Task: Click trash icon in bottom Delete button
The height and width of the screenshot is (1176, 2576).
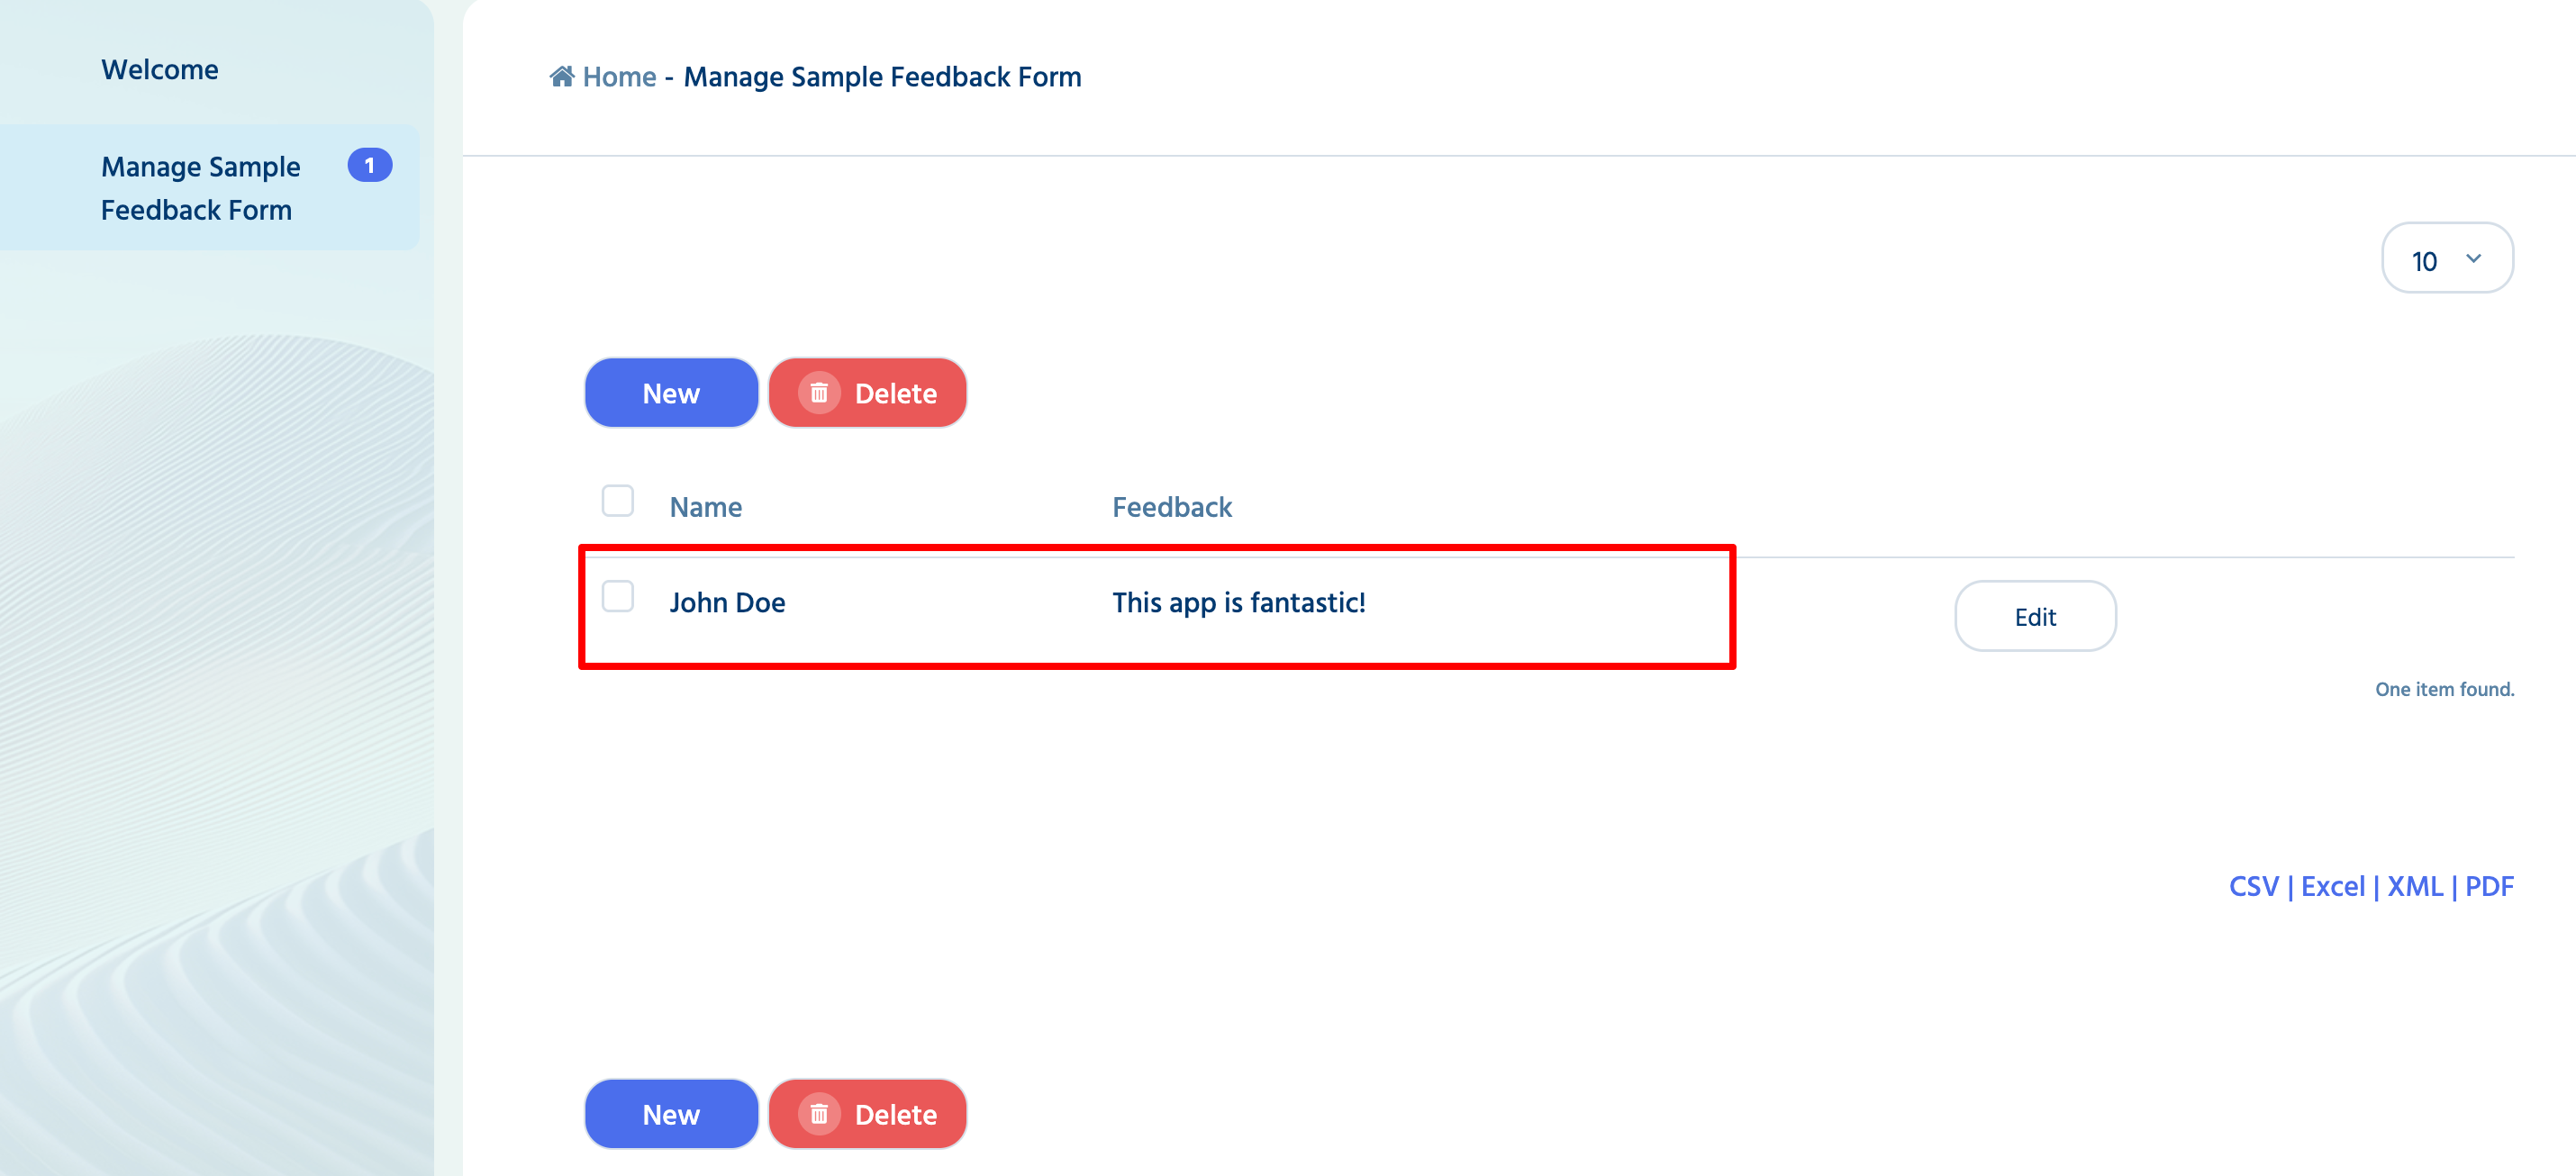Action: (819, 1114)
